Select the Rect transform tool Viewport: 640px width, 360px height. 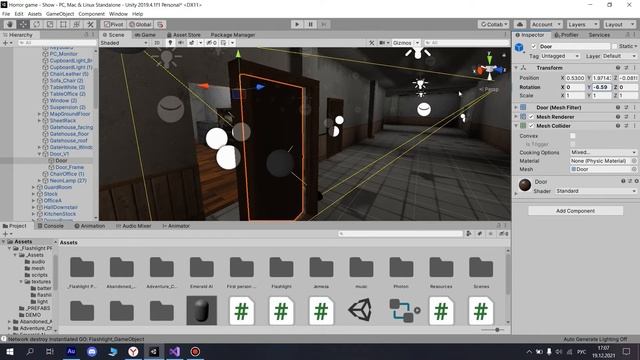63,24
